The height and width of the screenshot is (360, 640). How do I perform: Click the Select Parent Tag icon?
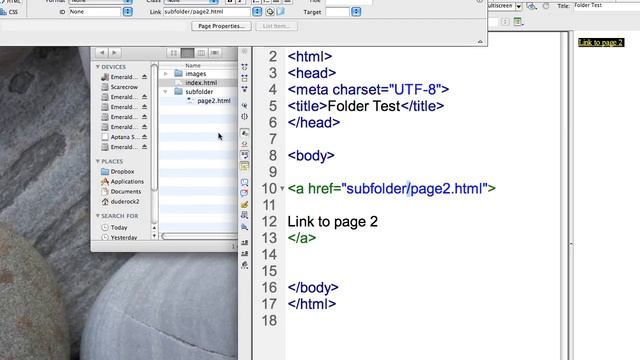tap(244, 105)
